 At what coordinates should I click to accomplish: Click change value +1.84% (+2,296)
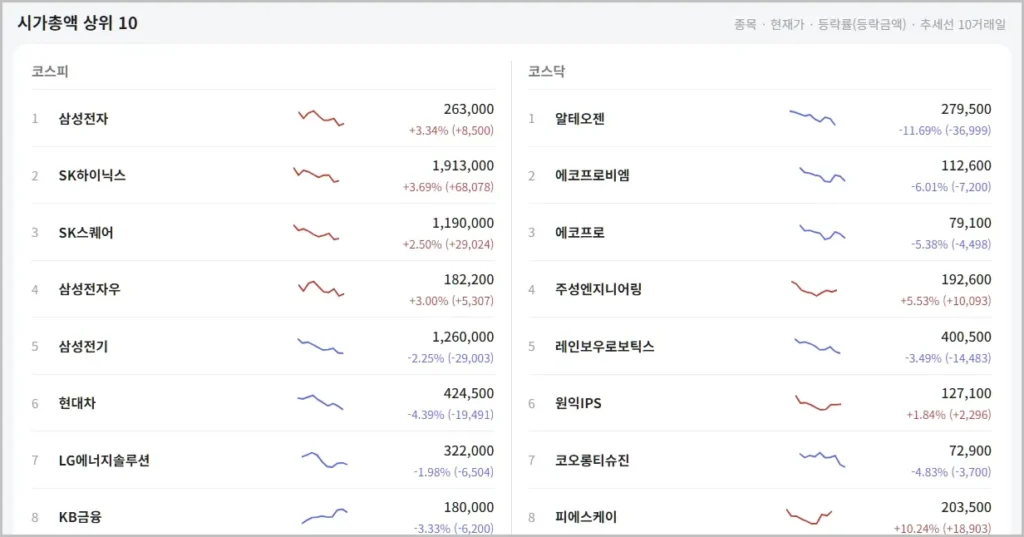tap(948, 415)
